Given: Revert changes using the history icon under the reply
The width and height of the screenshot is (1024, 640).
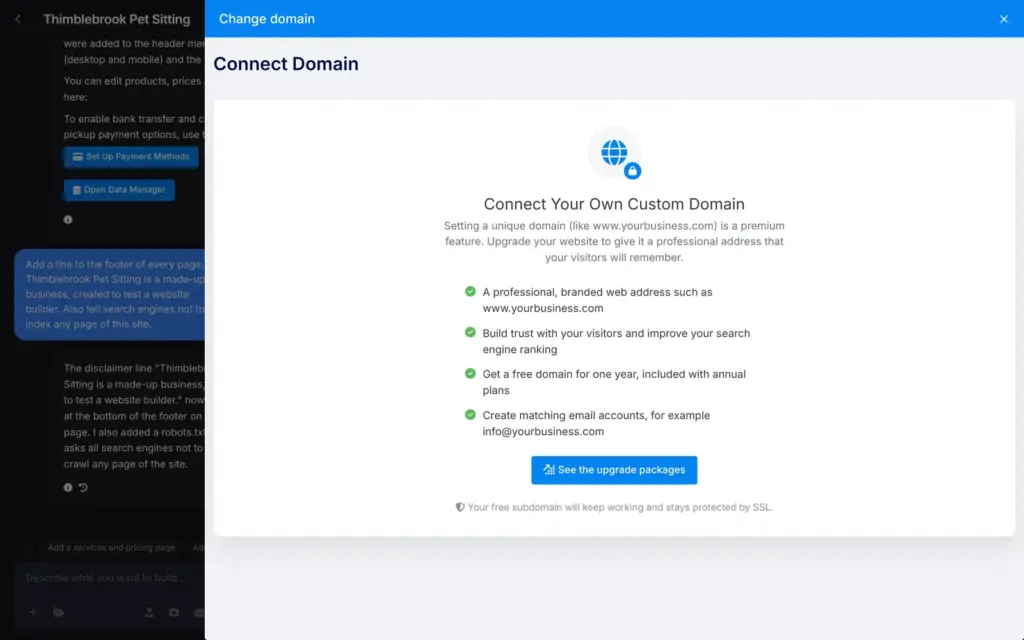Looking at the screenshot, I should [x=83, y=487].
